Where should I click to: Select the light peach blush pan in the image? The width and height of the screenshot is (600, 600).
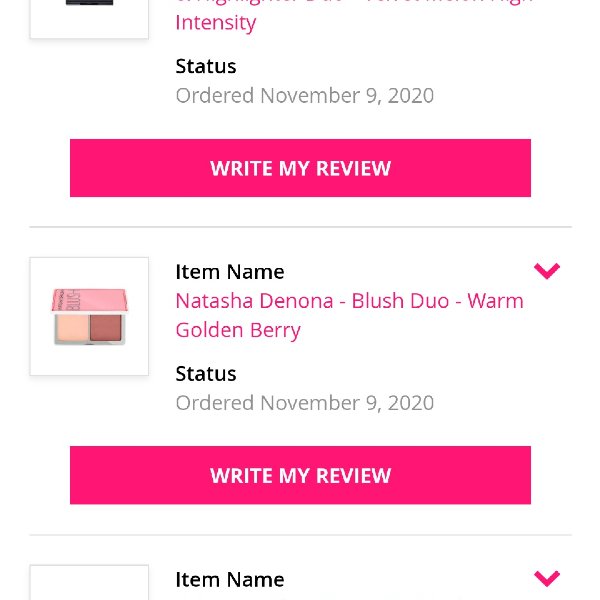click(72, 328)
